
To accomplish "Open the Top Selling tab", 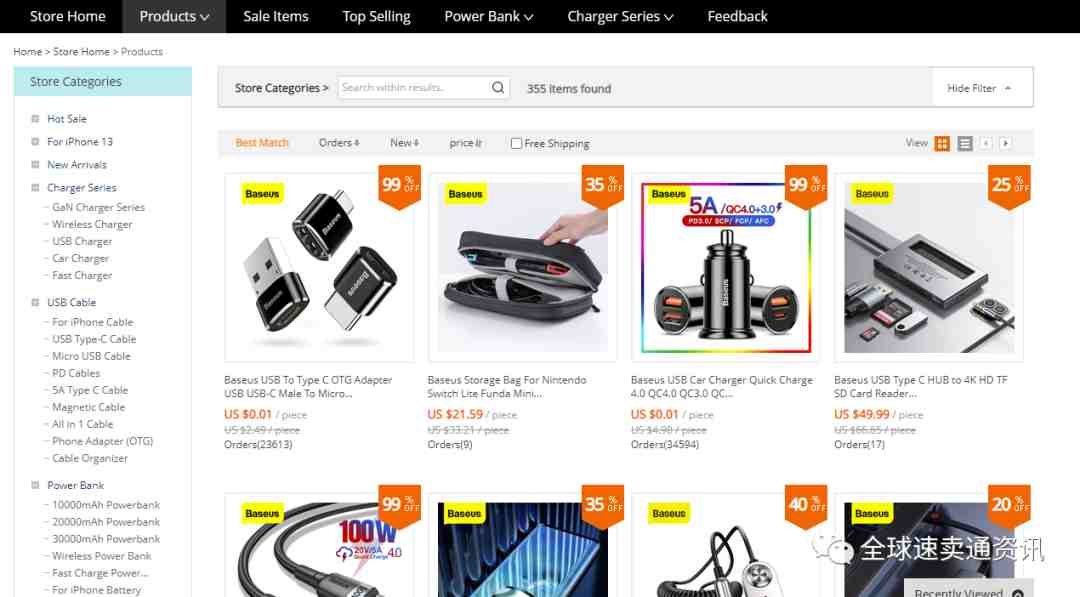I will point(376,17).
